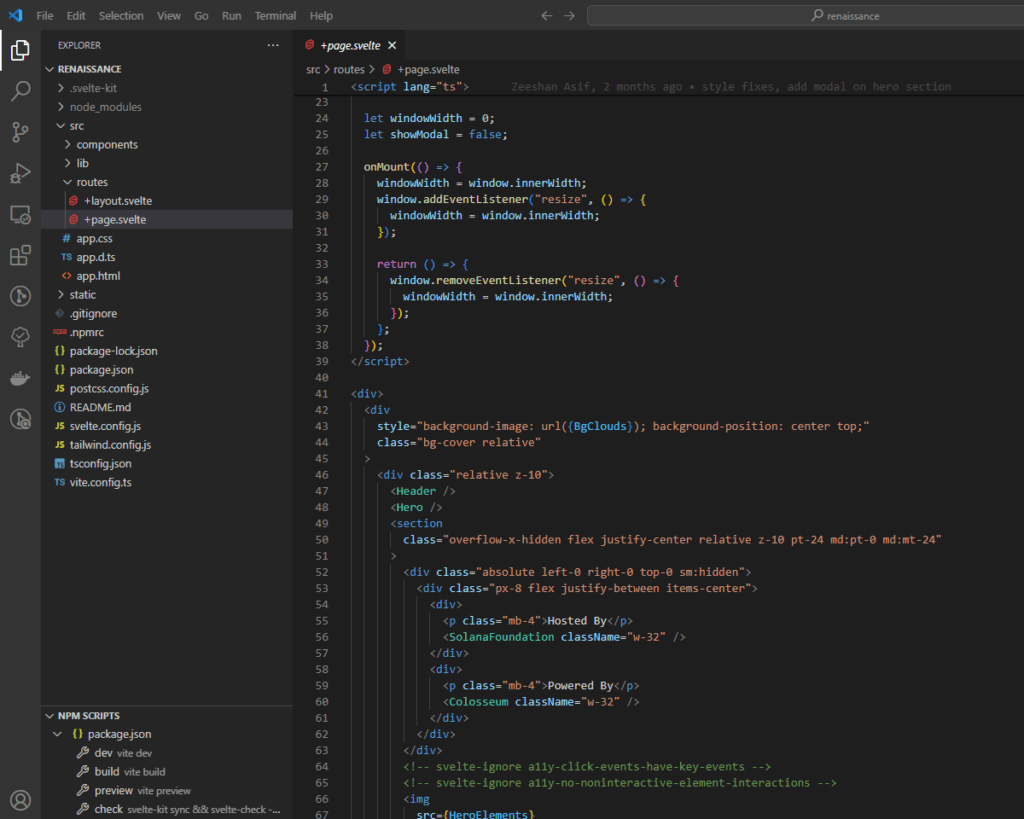Click the renaissance command center search box
The image size is (1024, 819).
point(804,16)
